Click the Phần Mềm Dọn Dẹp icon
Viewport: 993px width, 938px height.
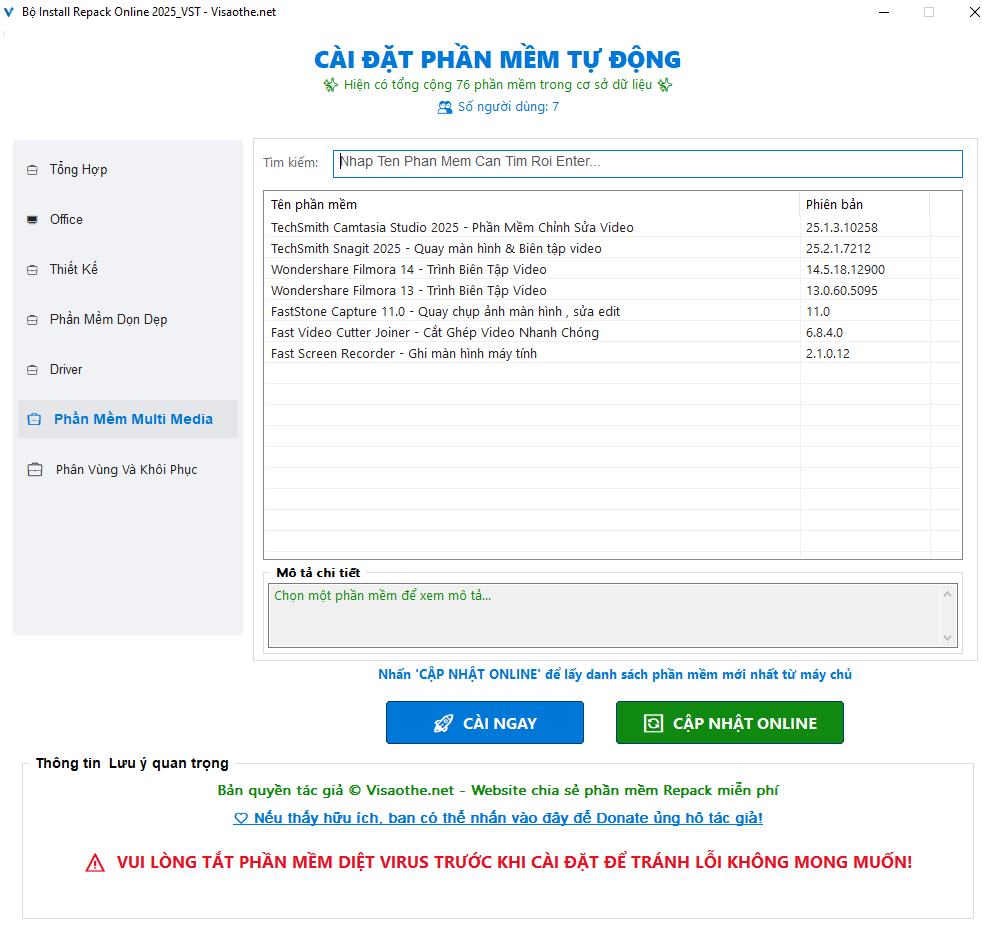32,320
